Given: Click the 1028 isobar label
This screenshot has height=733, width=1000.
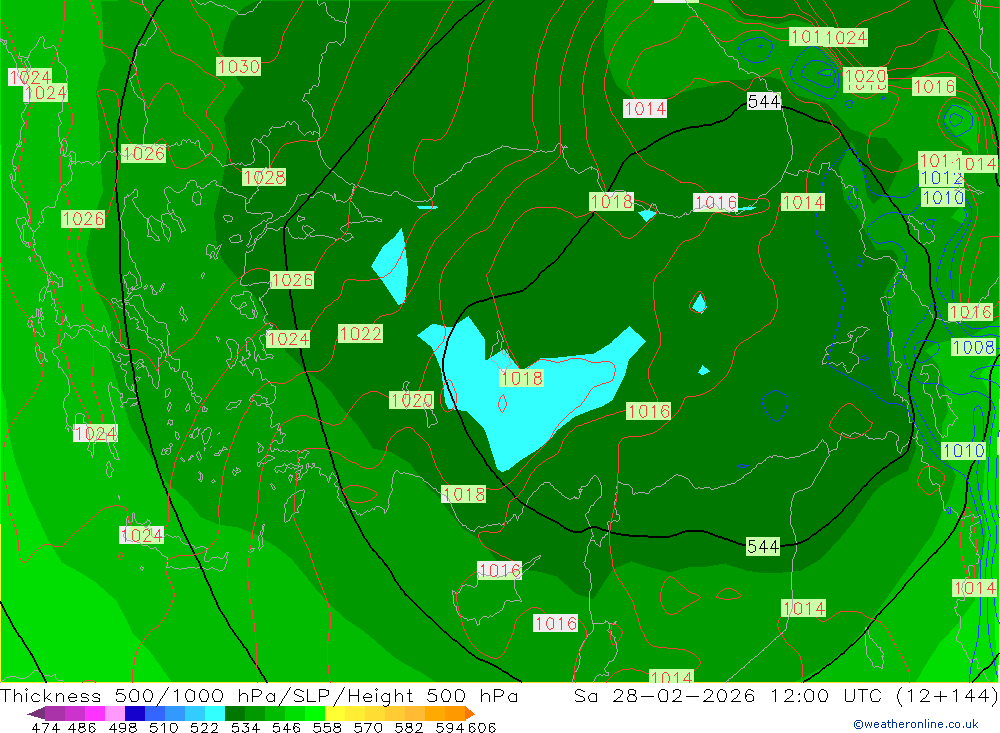Looking at the screenshot, I should pyautogui.click(x=264, y=177).
